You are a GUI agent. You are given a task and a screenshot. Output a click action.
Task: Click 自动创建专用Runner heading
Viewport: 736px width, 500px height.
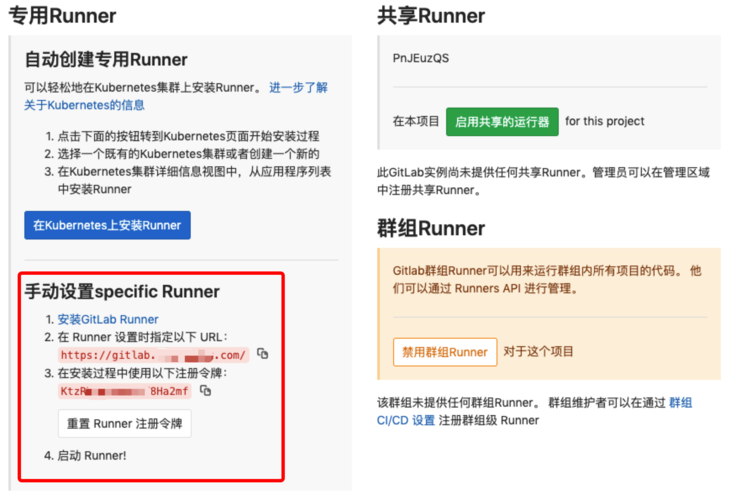coord(106,60)
